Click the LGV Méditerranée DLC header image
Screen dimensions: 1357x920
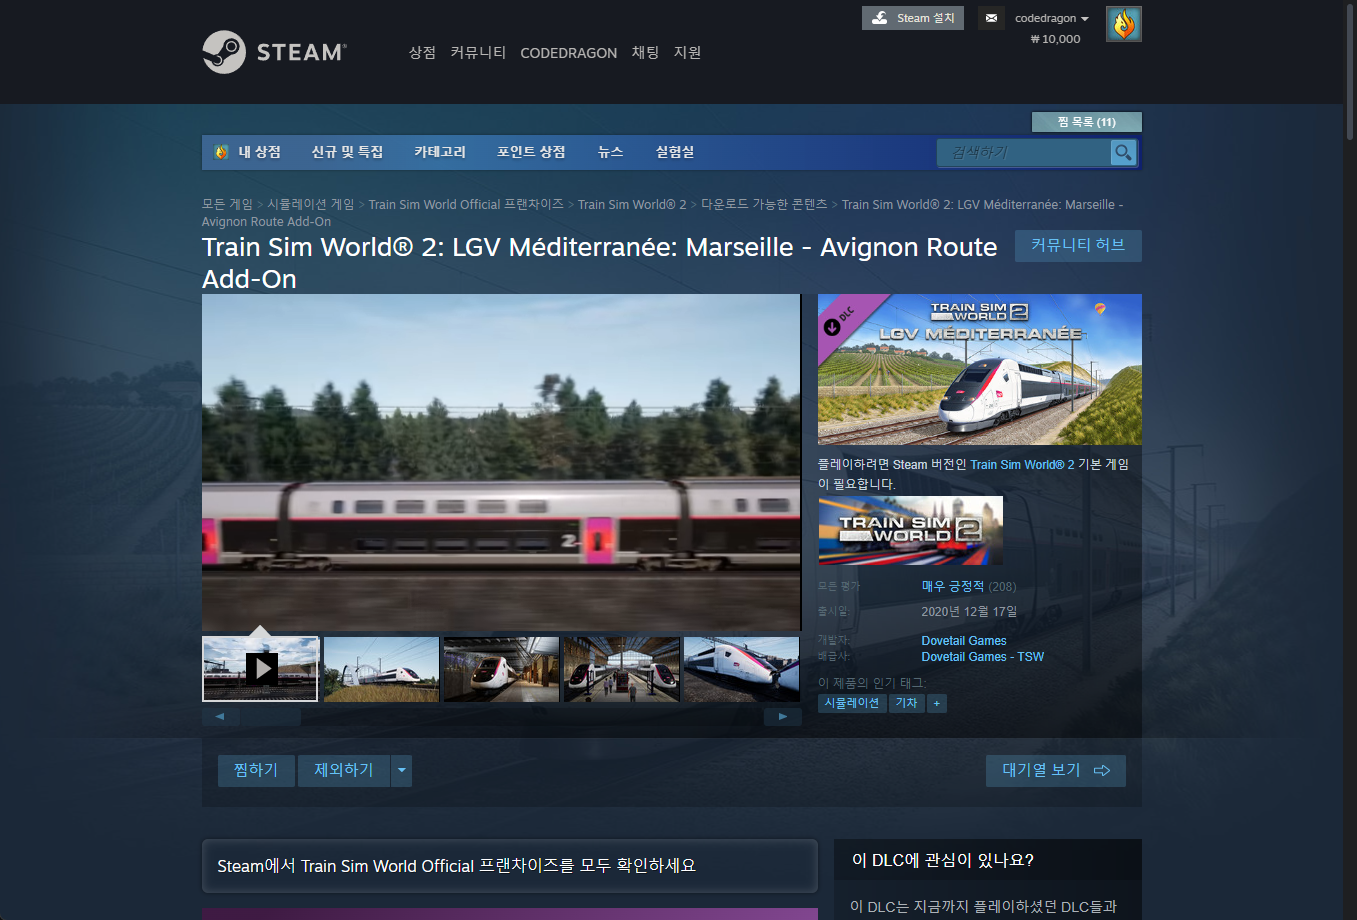coord(980,369)
